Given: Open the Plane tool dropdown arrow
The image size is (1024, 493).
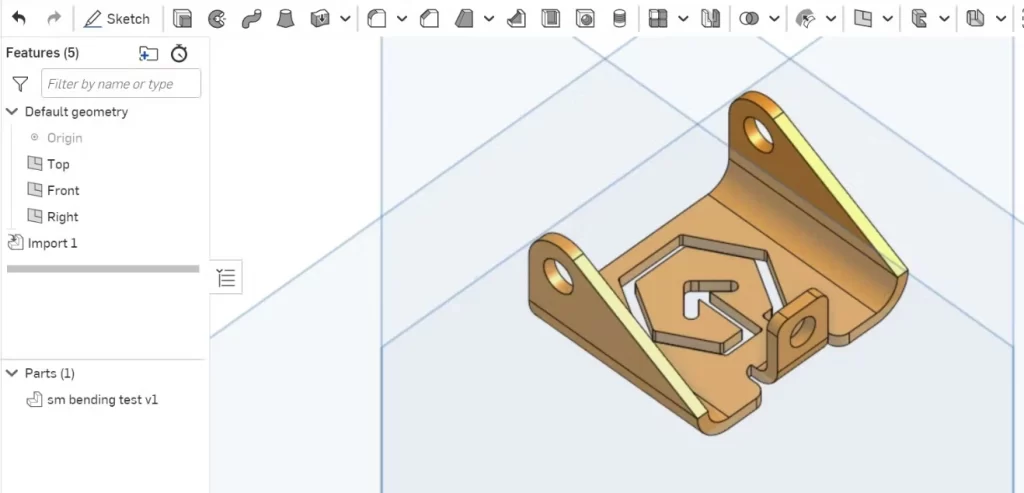Looking at the screenshot, I should [888, 18].
